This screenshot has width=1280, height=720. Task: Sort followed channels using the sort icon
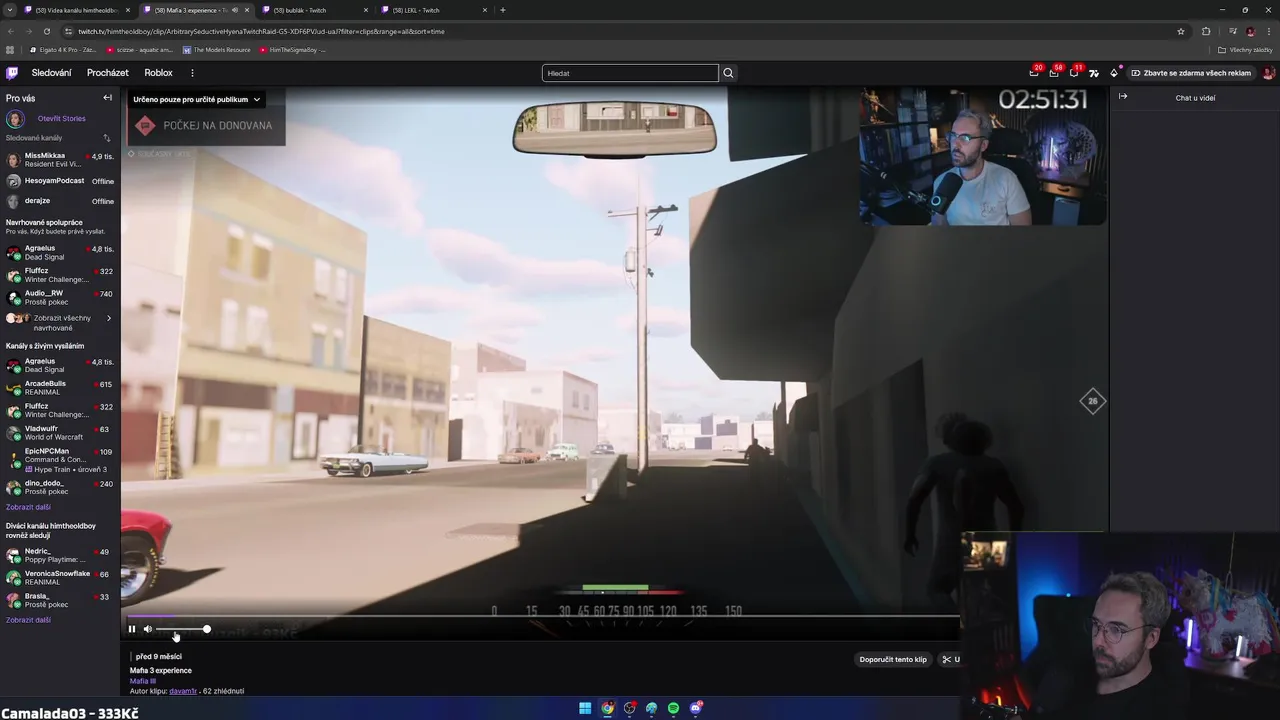point(107,138)
